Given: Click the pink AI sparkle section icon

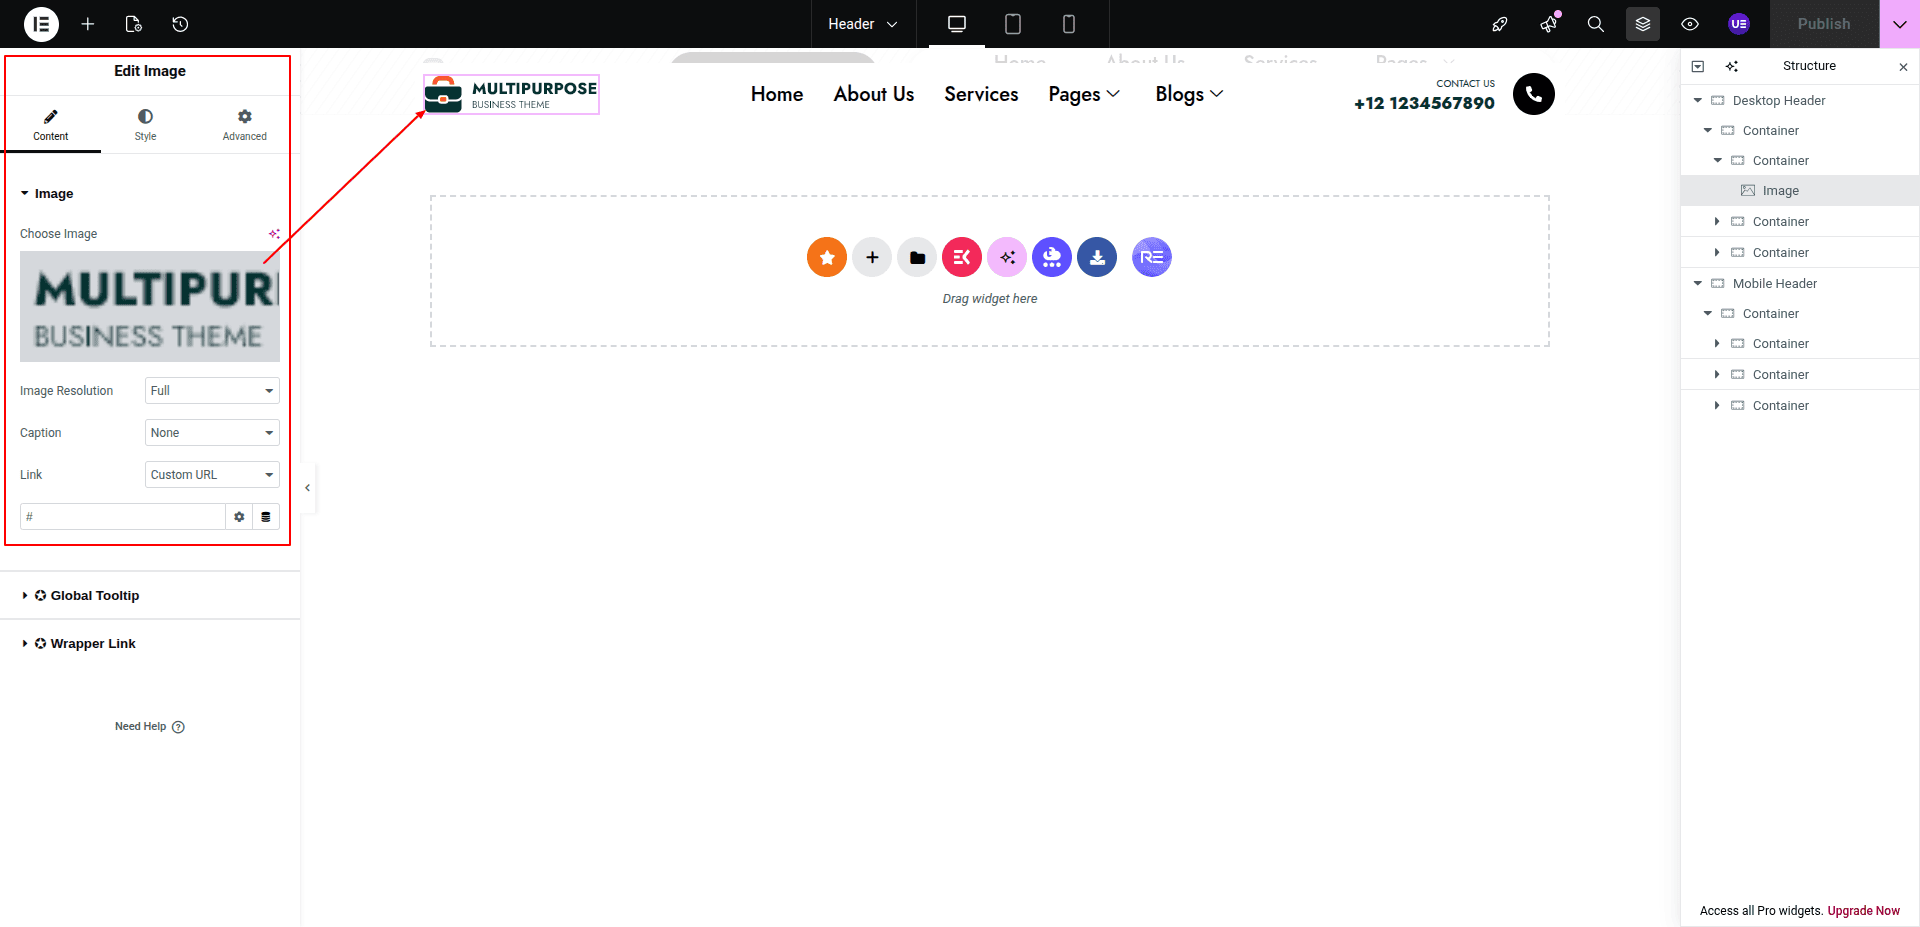Looking at the screenshot, I should 1007,257.
